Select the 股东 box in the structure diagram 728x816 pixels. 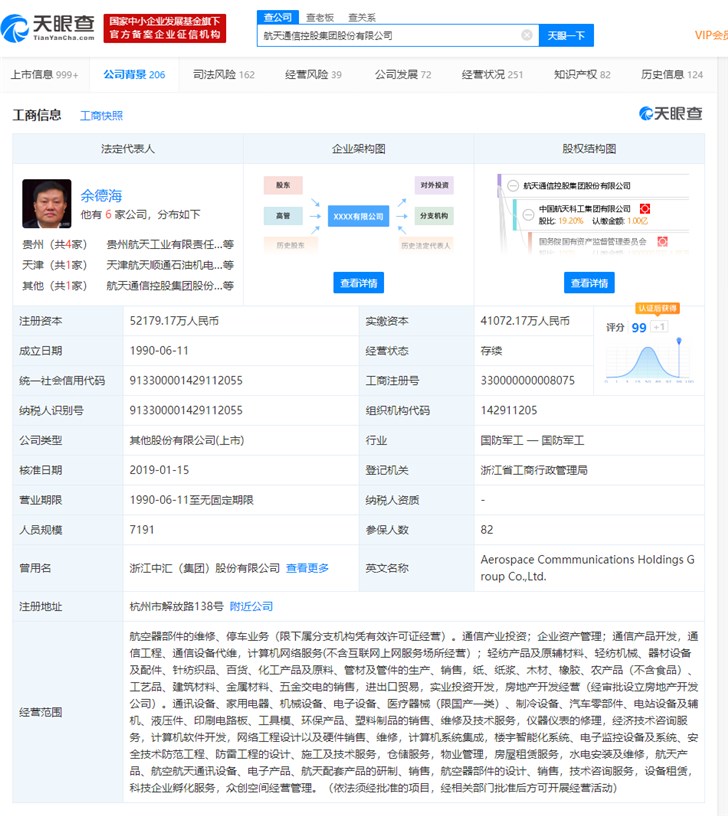click(x=283, y=185)
